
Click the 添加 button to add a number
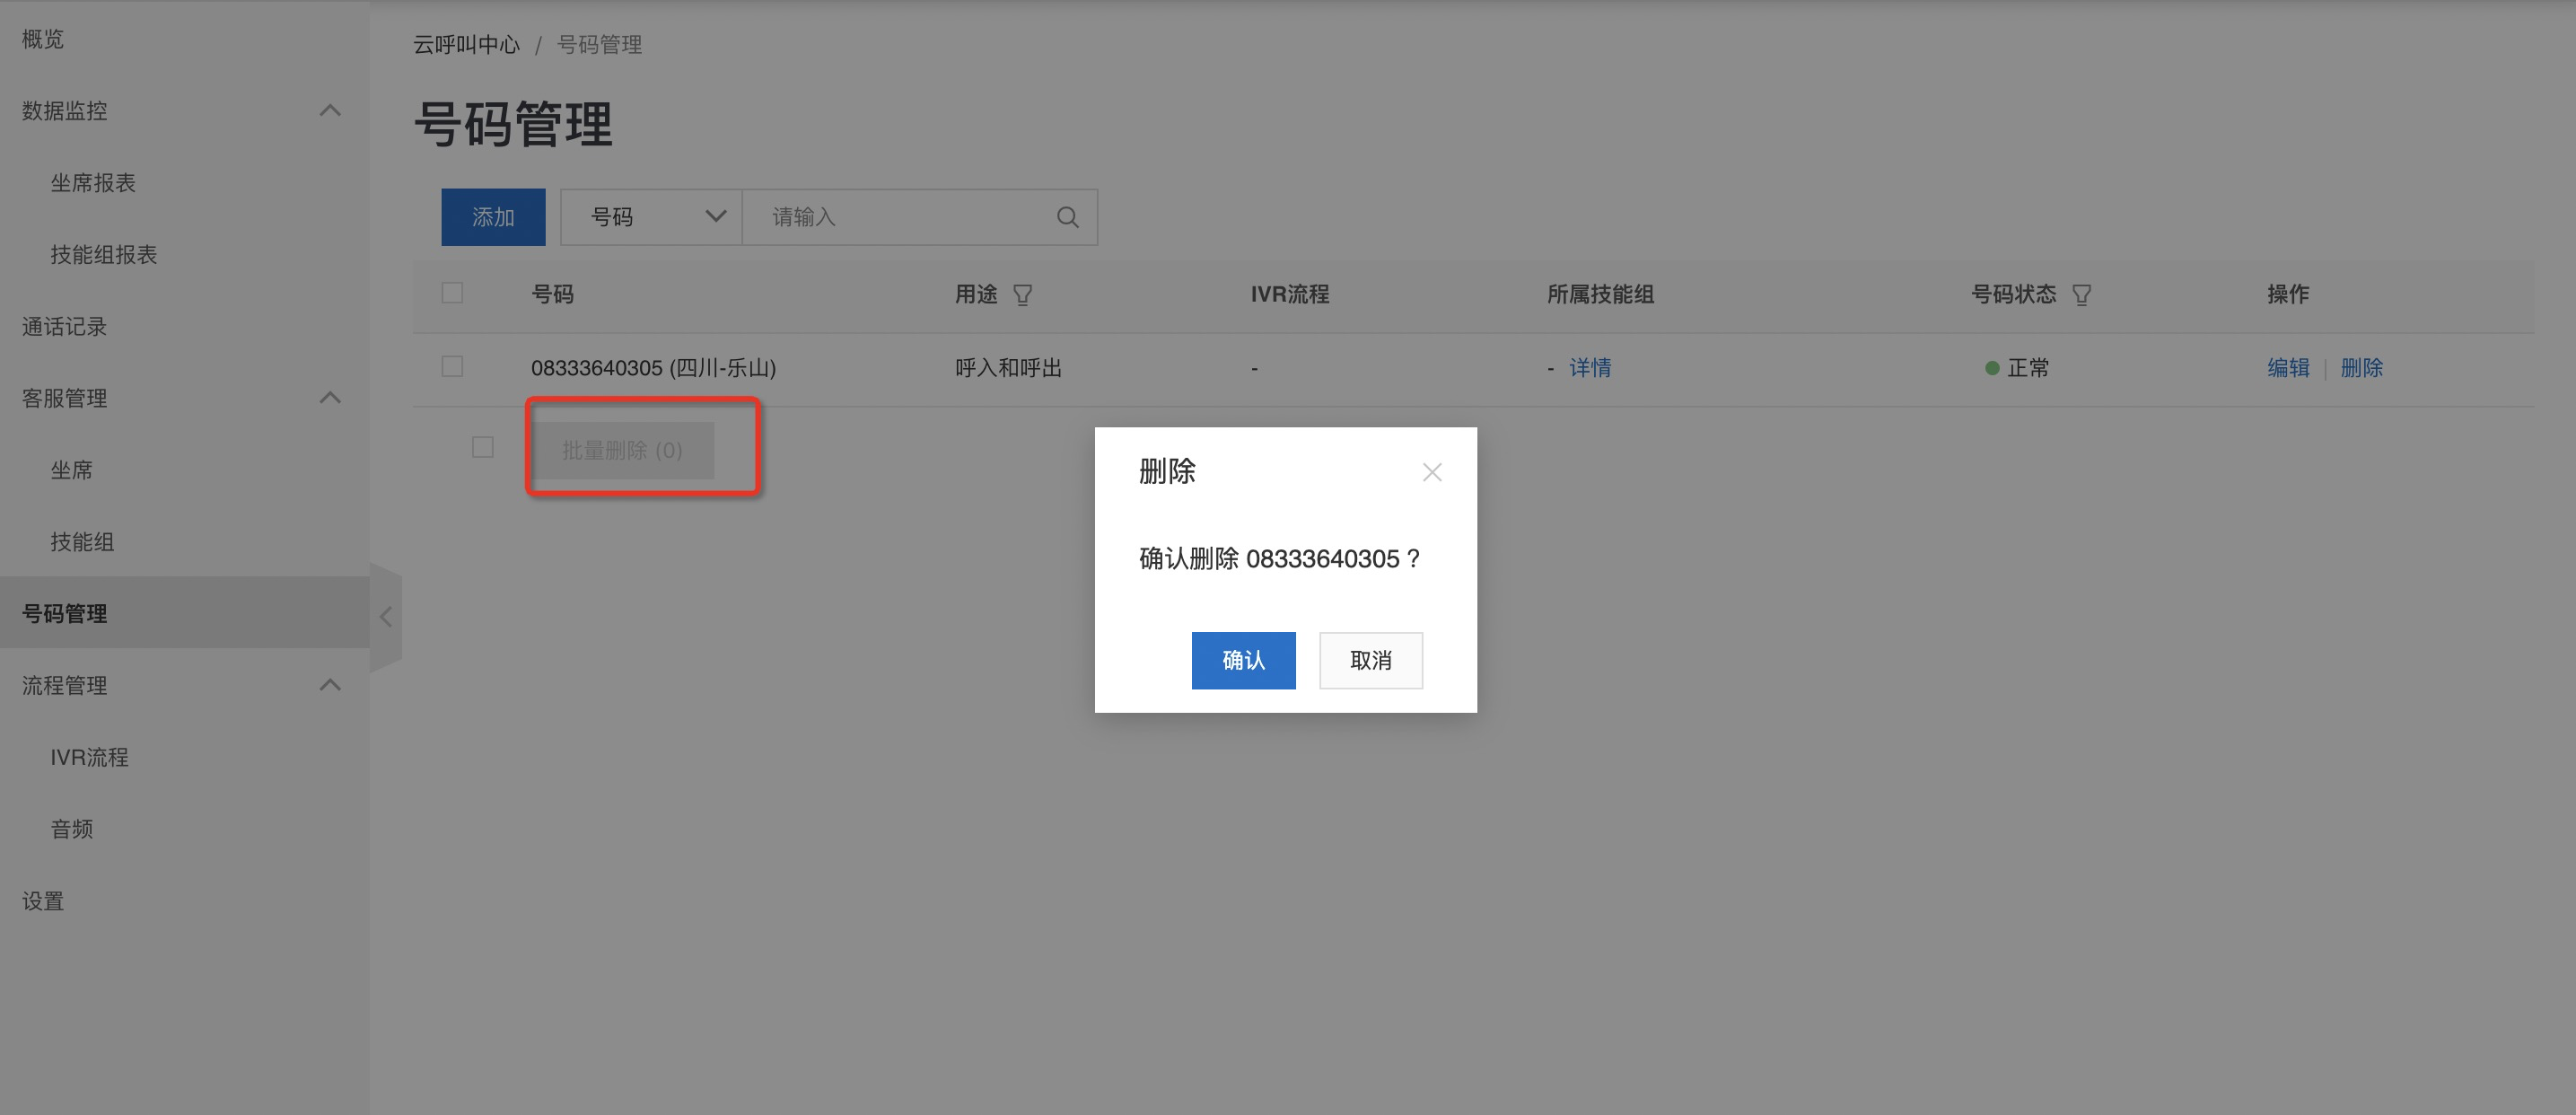pos(493,217)
